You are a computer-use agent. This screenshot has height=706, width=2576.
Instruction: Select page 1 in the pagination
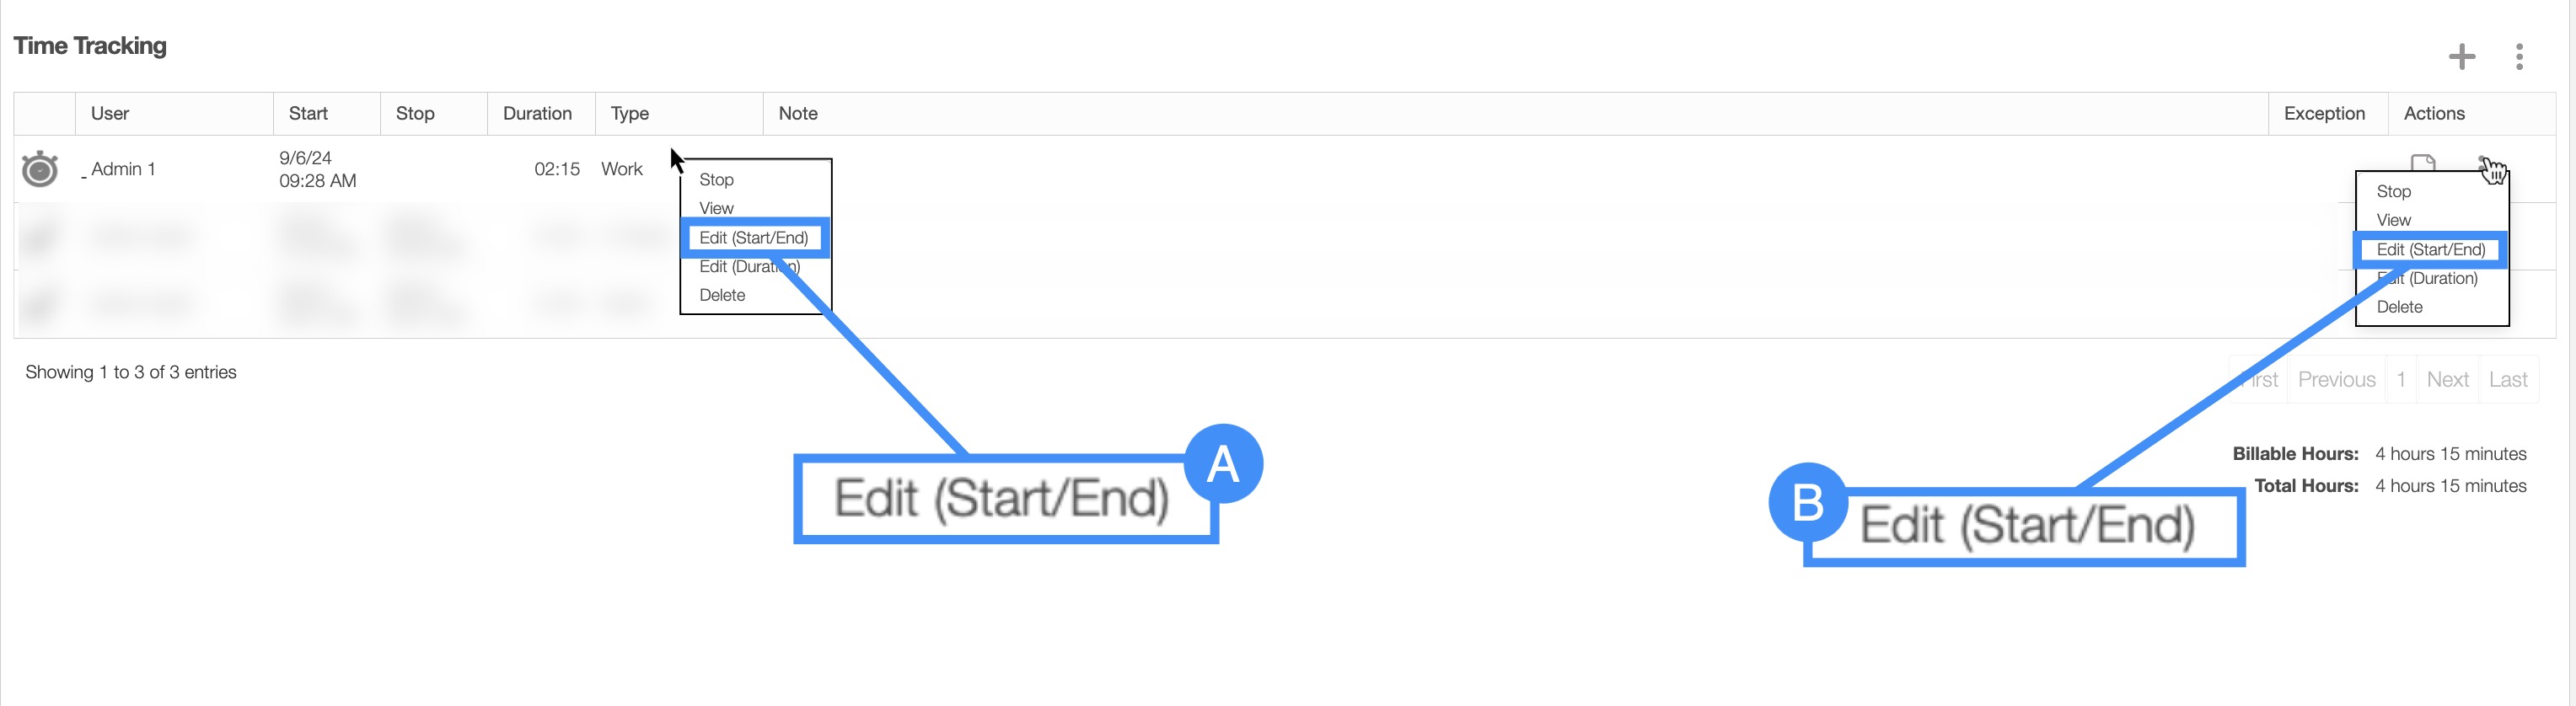pyautogui.click(x=2400, y=380)
